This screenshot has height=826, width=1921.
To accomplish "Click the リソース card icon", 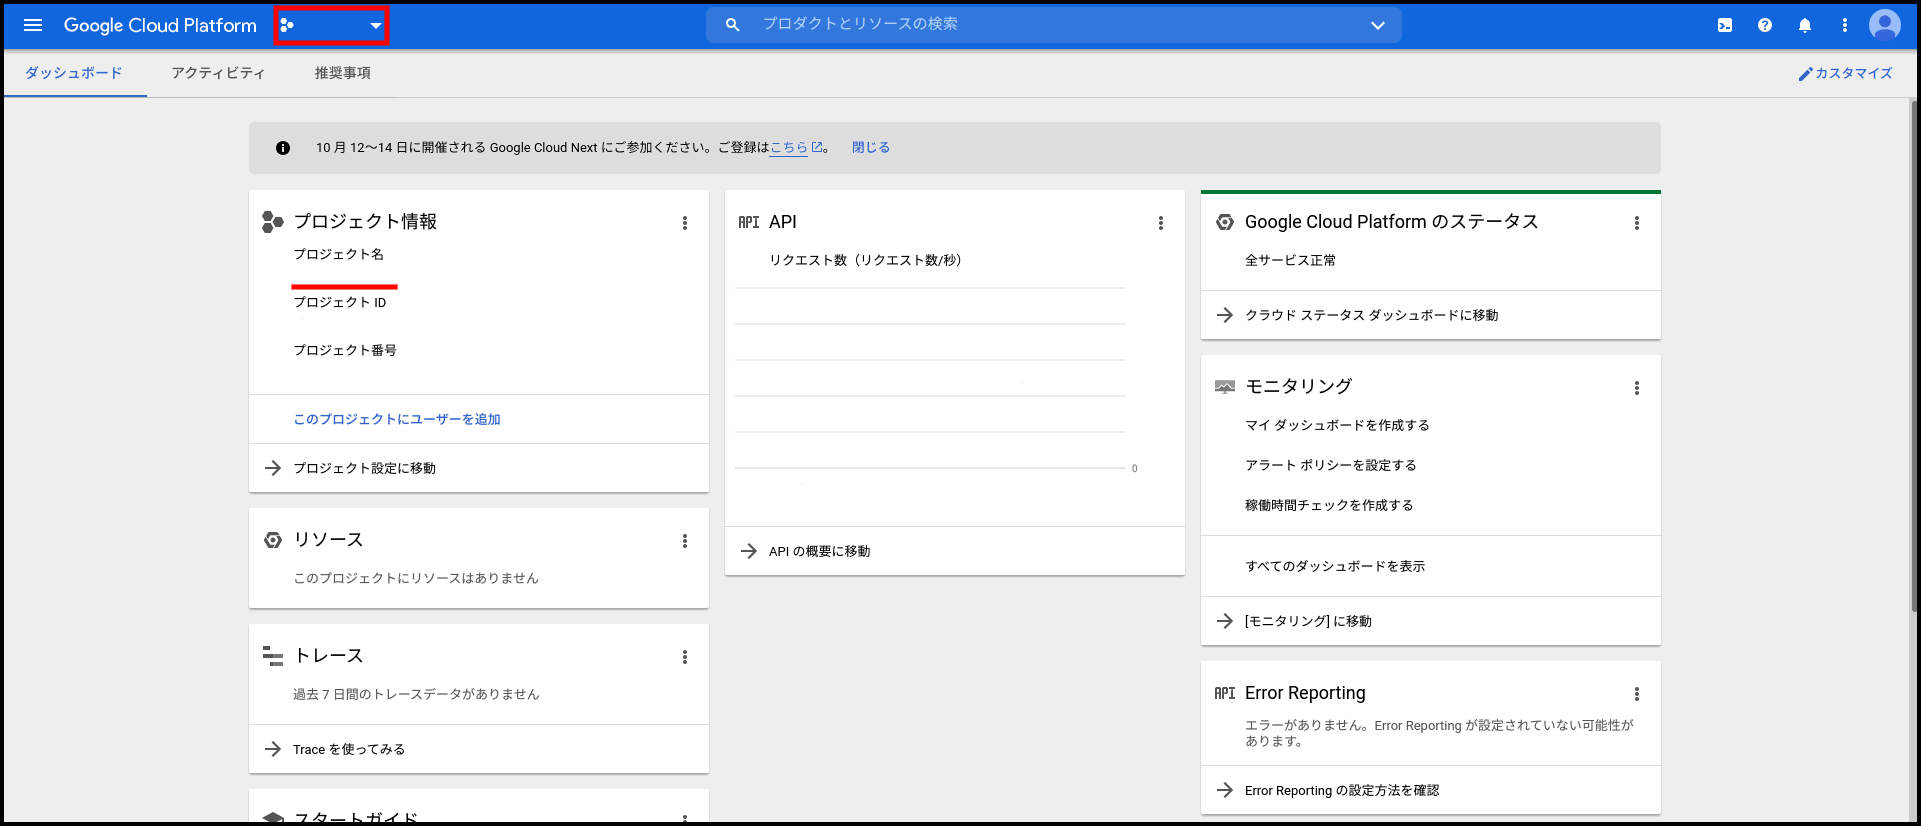I will 273,540.
